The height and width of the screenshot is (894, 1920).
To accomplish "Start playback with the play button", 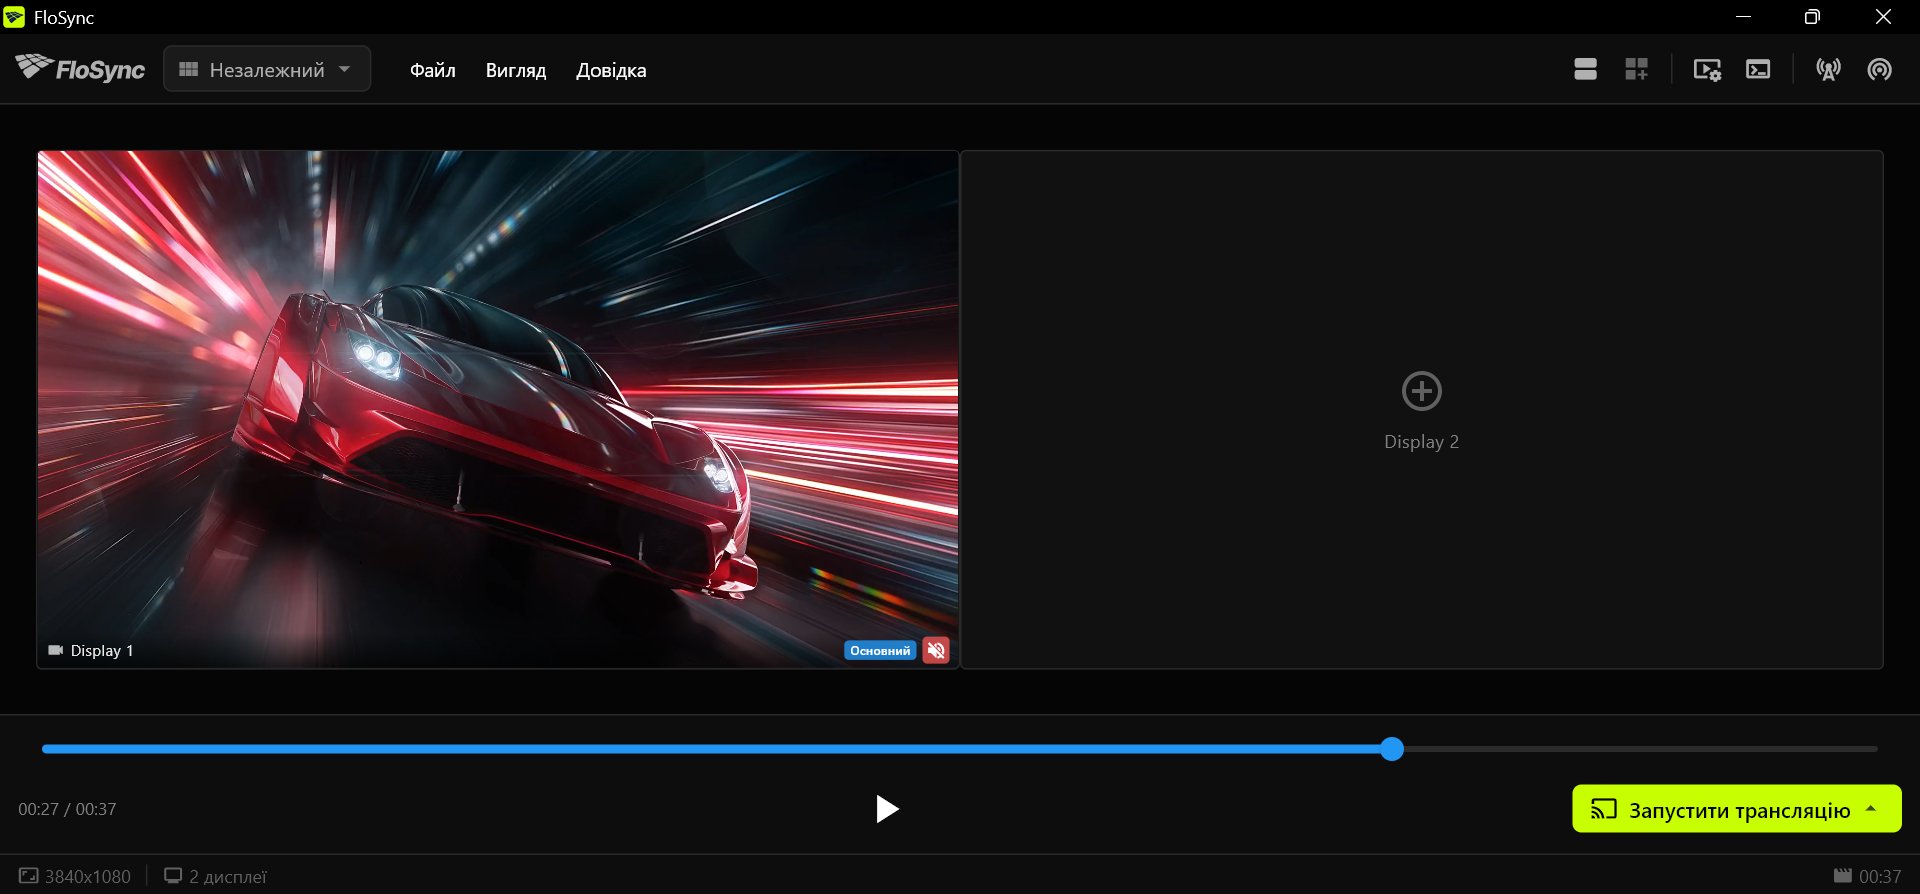I will (886, 809).
